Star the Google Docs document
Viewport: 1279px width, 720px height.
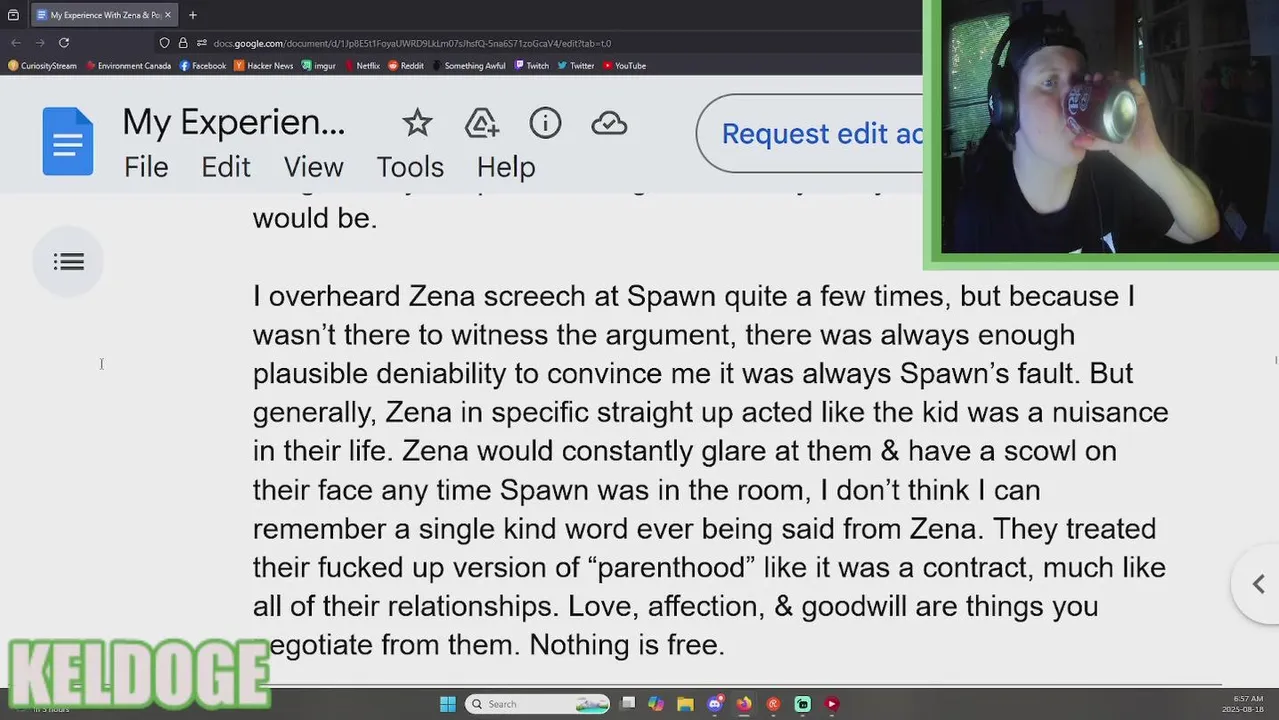417,124
